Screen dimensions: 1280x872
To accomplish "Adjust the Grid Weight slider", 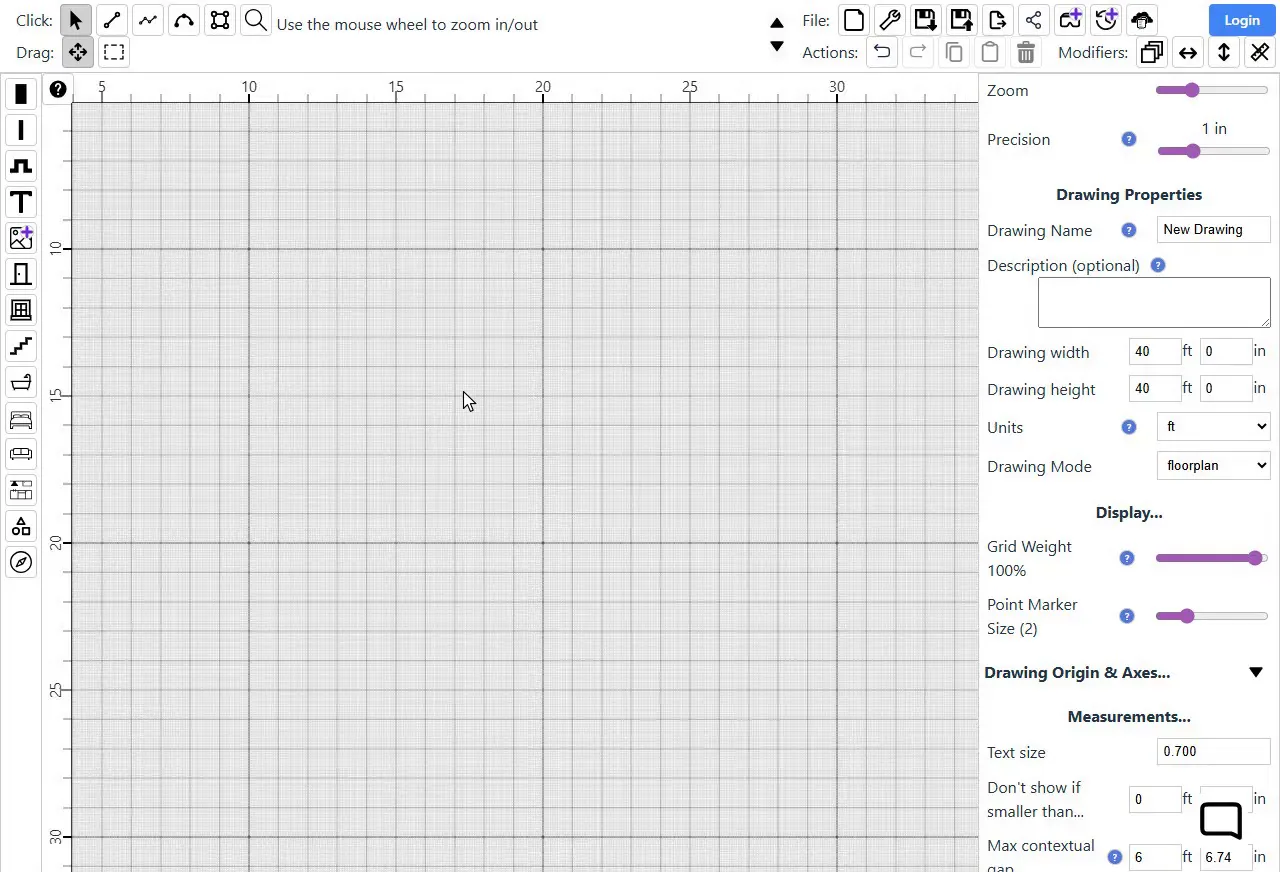I will click(1212, 558).
